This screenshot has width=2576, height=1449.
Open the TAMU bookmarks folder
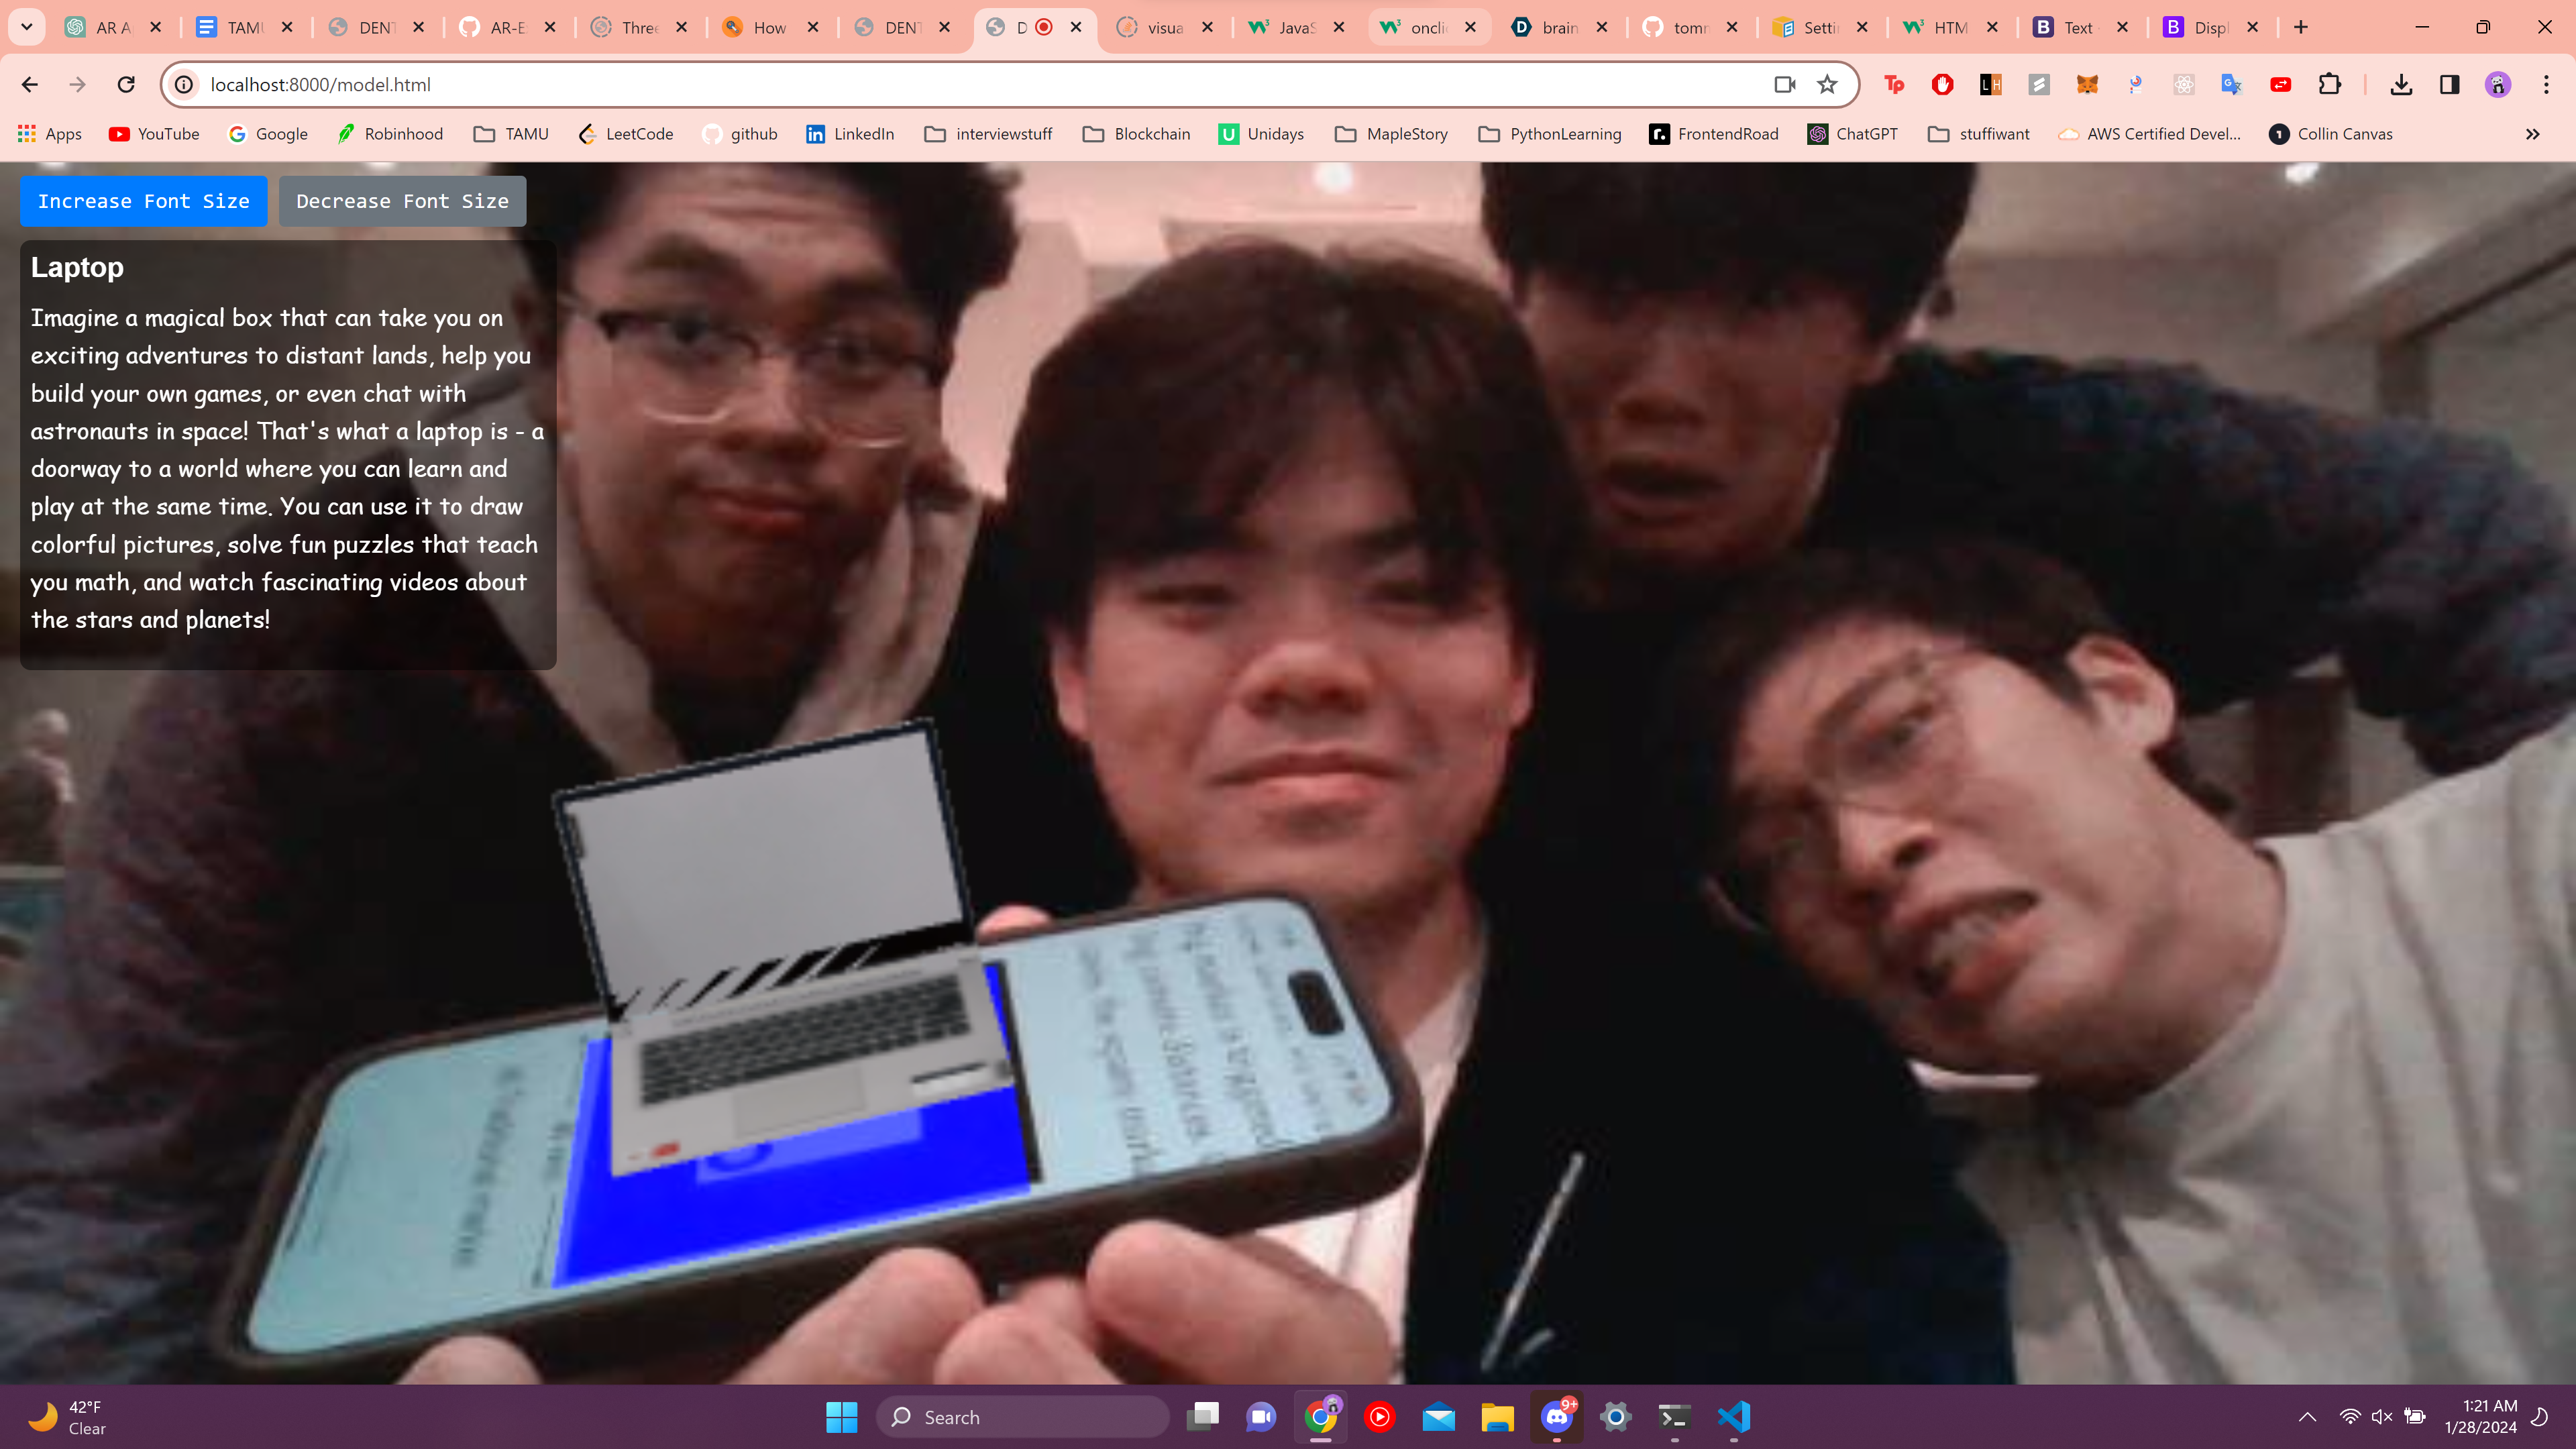[511, 134]
